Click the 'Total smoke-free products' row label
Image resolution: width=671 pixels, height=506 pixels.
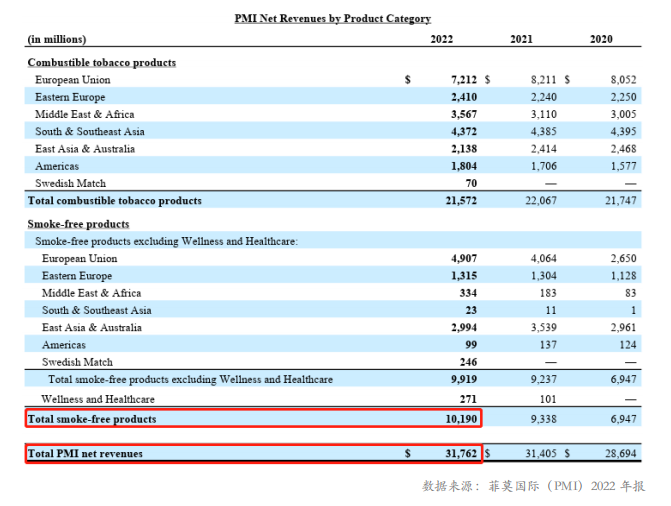click(x=92, y=419)
